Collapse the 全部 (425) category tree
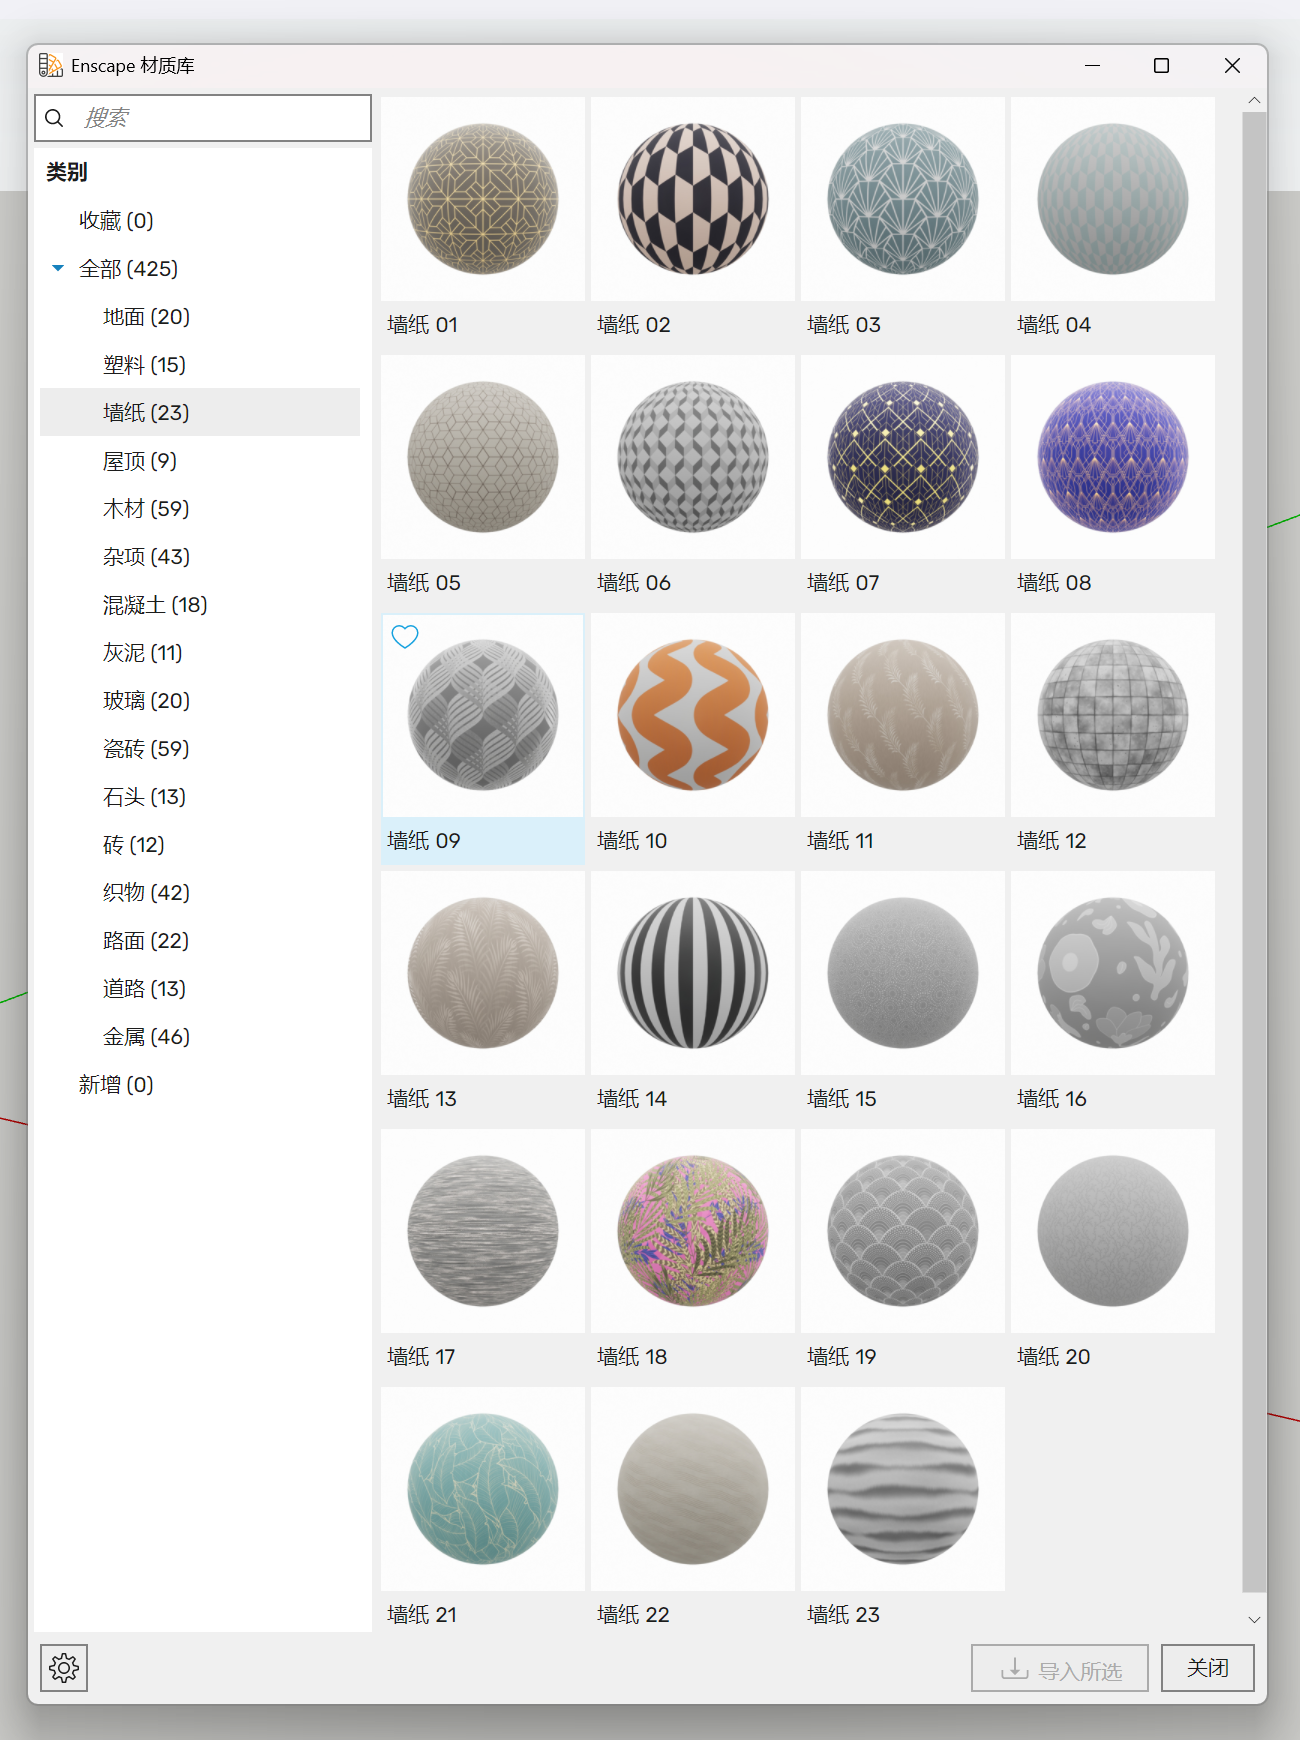 click(x=58, y=268)
